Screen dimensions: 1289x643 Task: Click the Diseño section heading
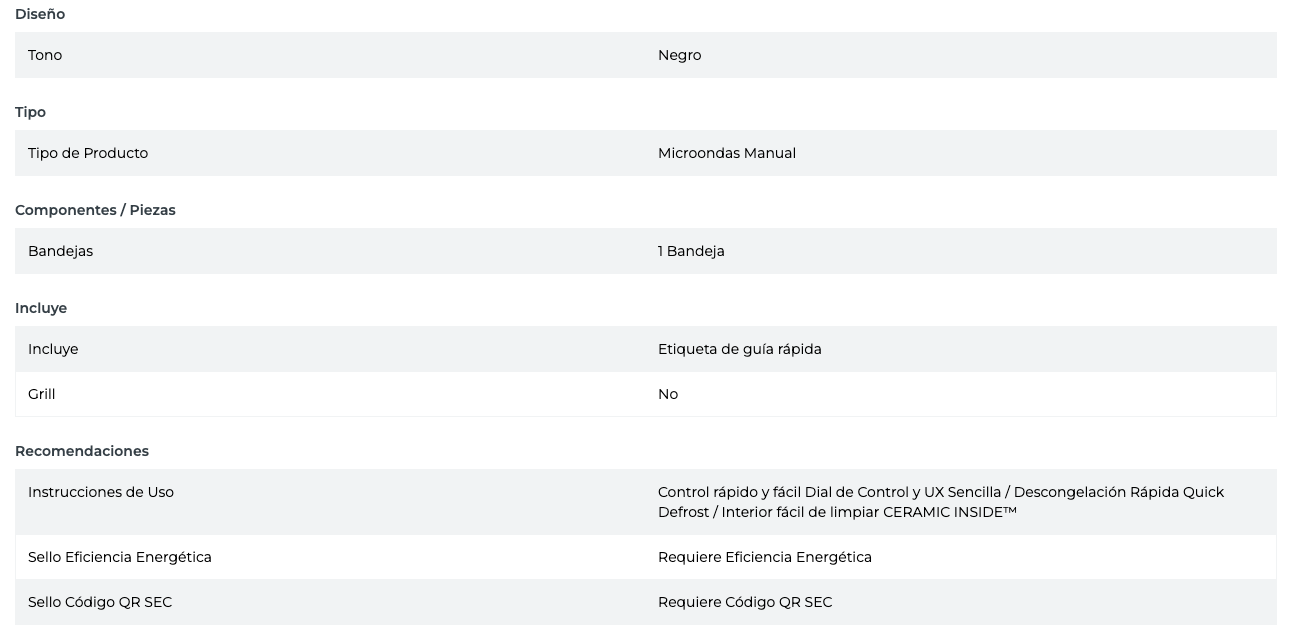40,14
